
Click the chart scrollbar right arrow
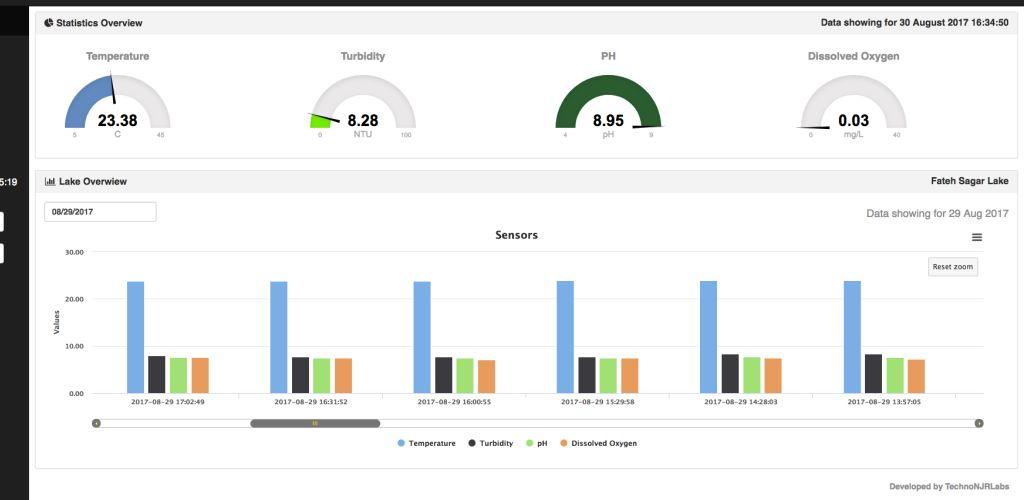click(x=979, y=424)
